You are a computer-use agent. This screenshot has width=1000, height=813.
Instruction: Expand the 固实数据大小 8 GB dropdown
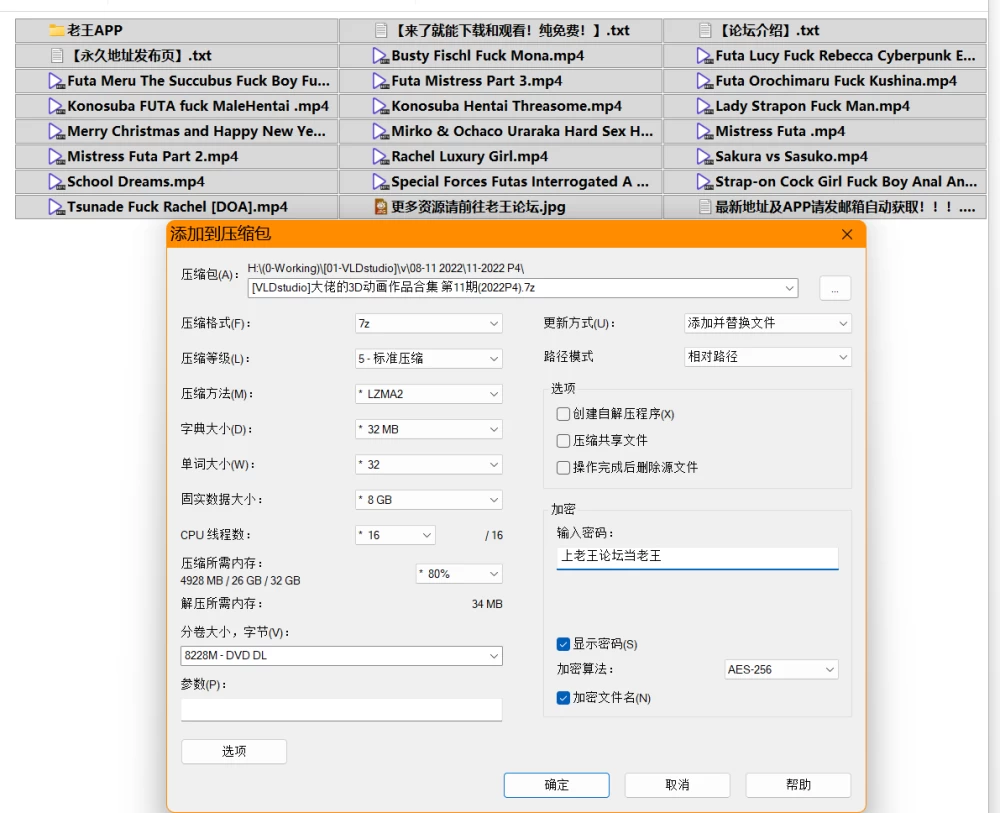429,500
